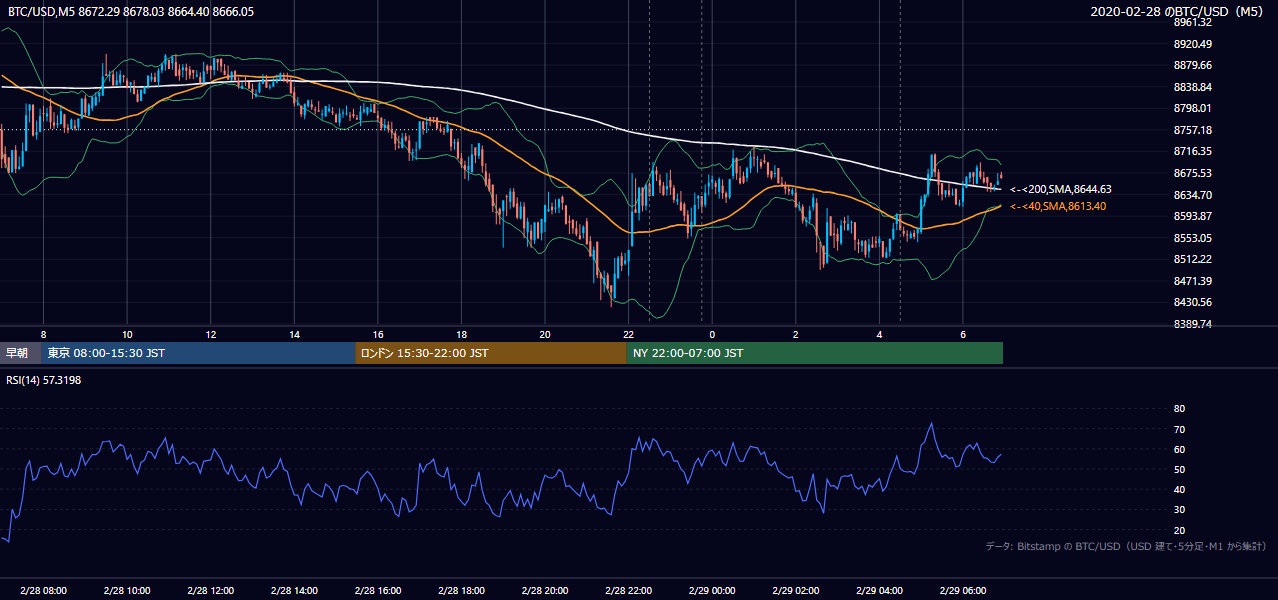The width and height of the screenshot is (1278, 600).
Task: Click the hour 14 tick on price chart
Action: (294, 334)
